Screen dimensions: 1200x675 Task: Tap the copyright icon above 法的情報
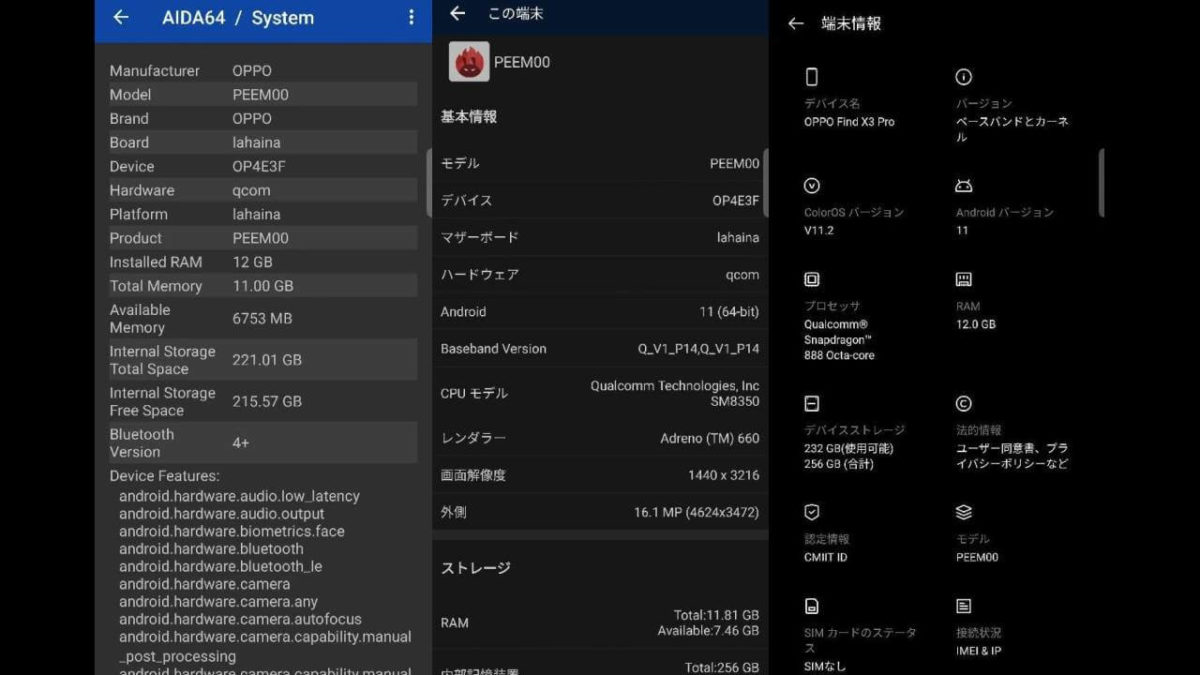(x=964, y=404)
